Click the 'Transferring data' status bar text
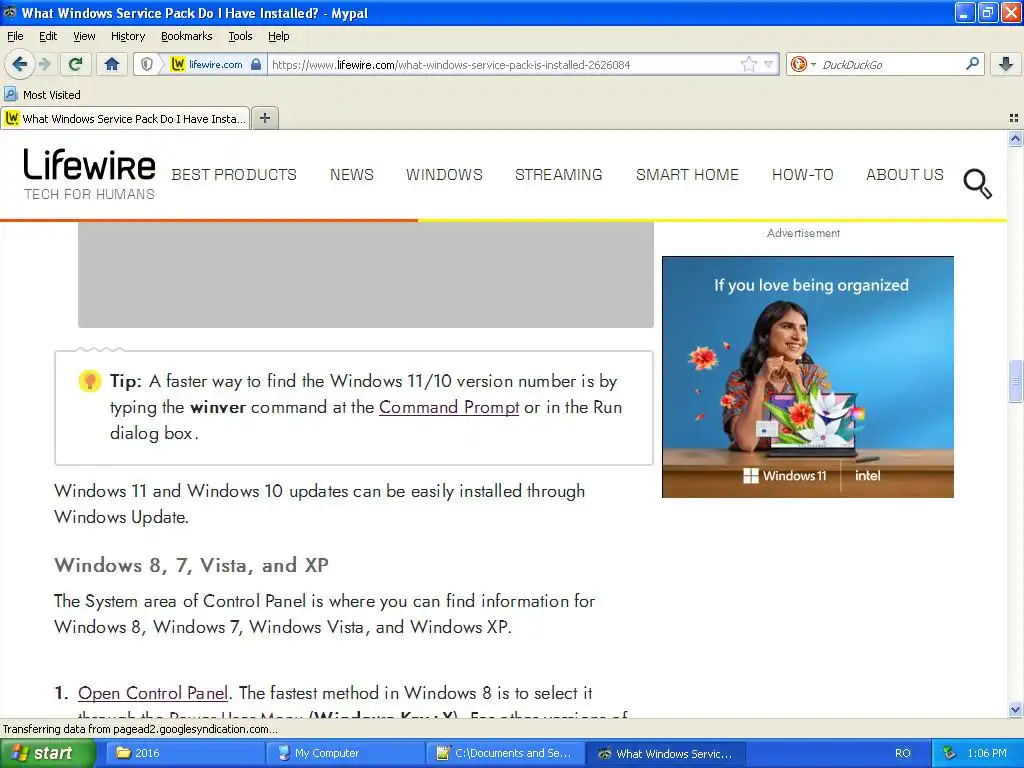Image resolution: width=1024 pixels, height=768 pixels. click(140, 729)
